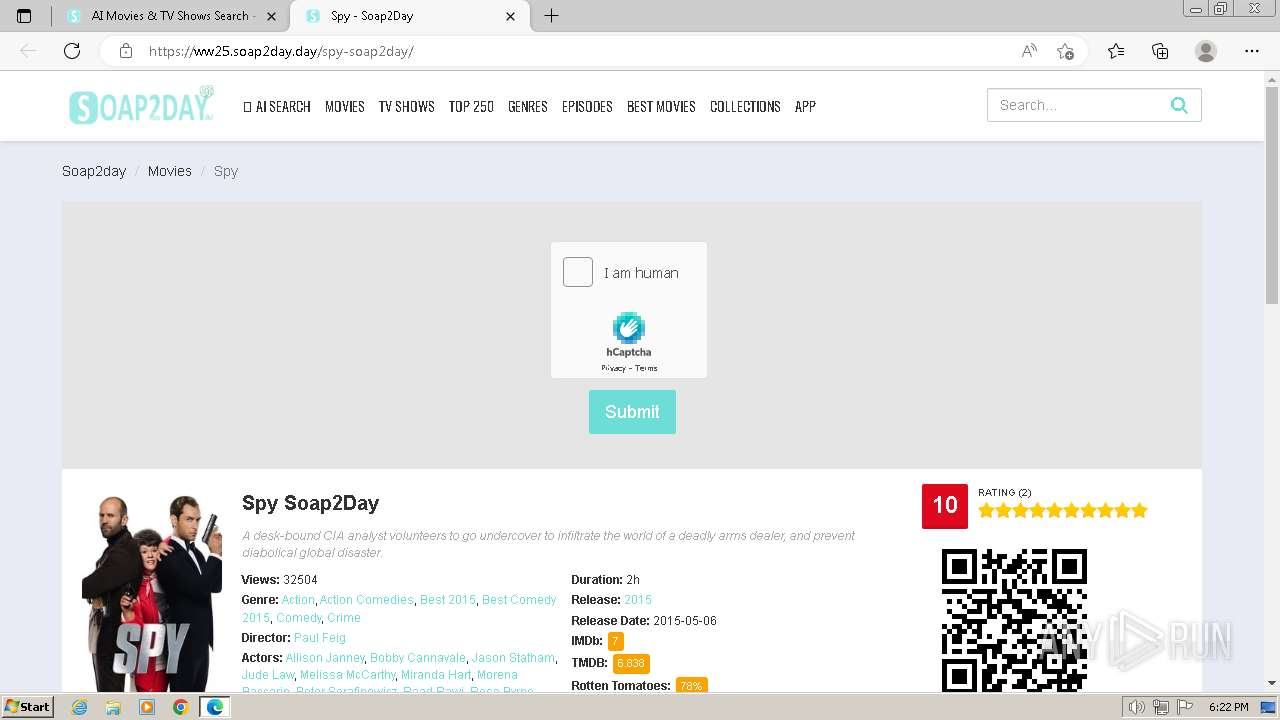
Task: Click the movie QR code
Action: [x=1014, y=620]
